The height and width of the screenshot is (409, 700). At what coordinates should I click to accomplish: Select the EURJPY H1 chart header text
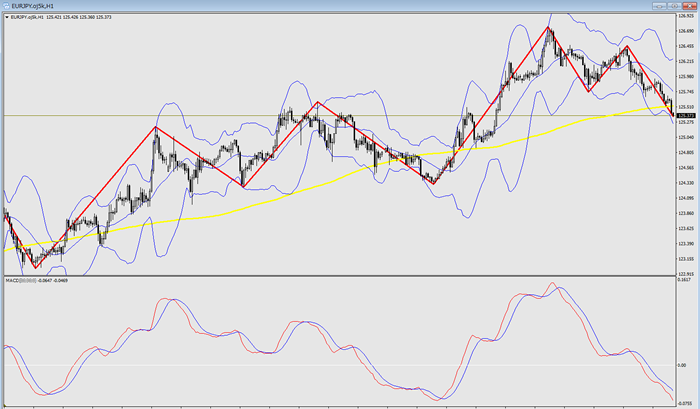(61, 17)
